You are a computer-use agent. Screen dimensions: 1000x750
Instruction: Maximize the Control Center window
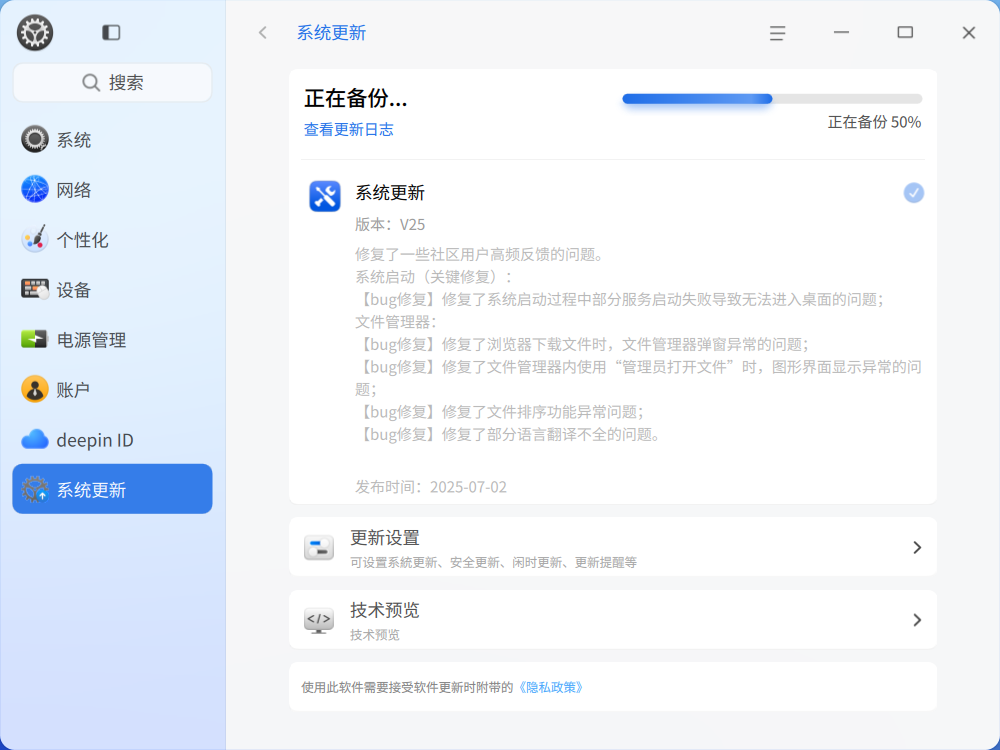pos(905,33)
